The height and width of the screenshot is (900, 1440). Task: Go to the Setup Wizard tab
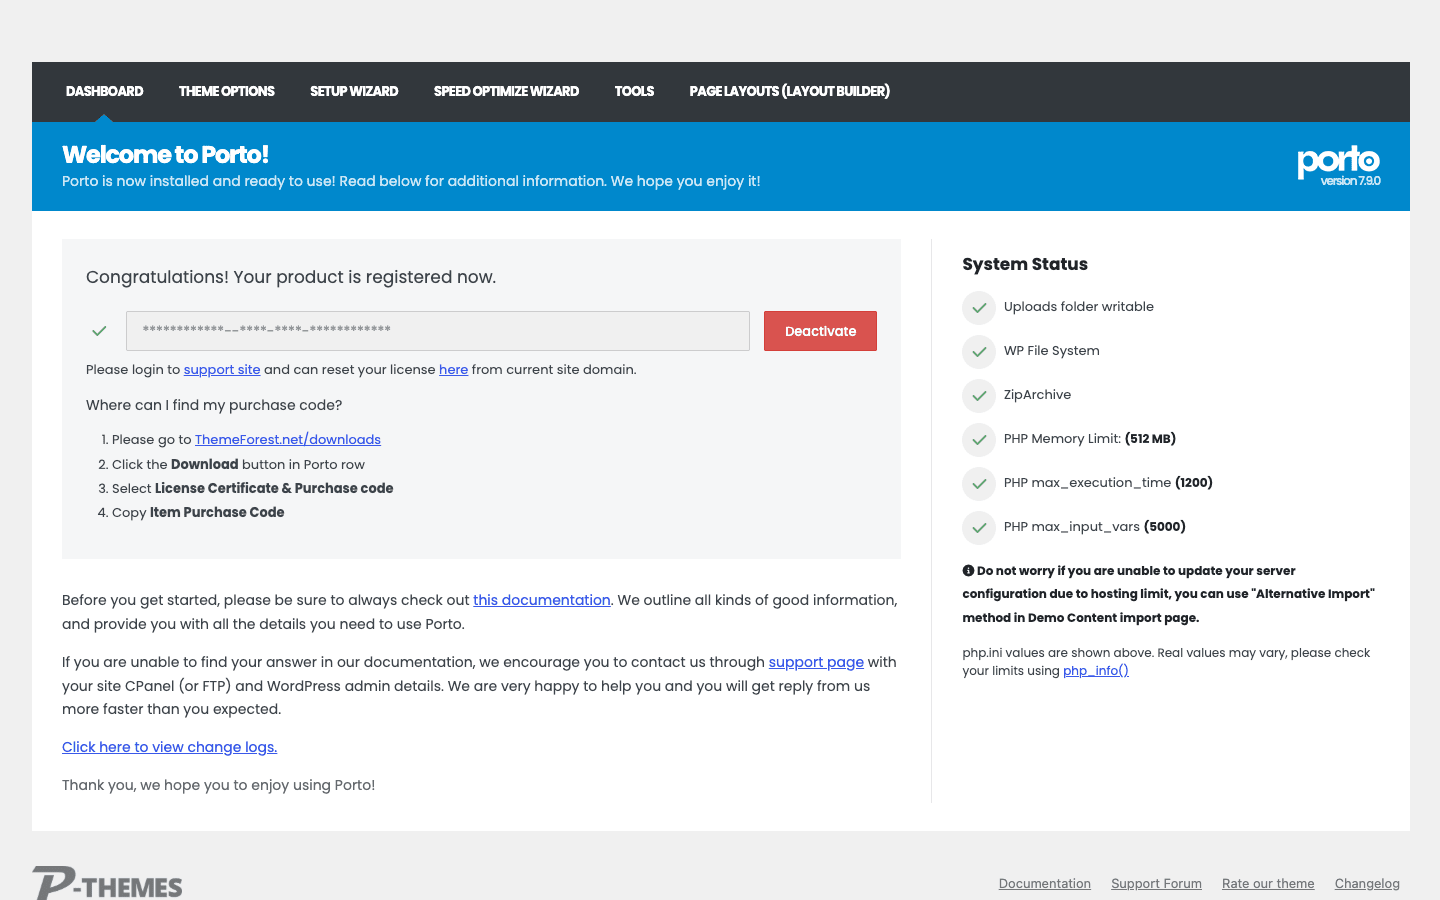tap(354, 91)
